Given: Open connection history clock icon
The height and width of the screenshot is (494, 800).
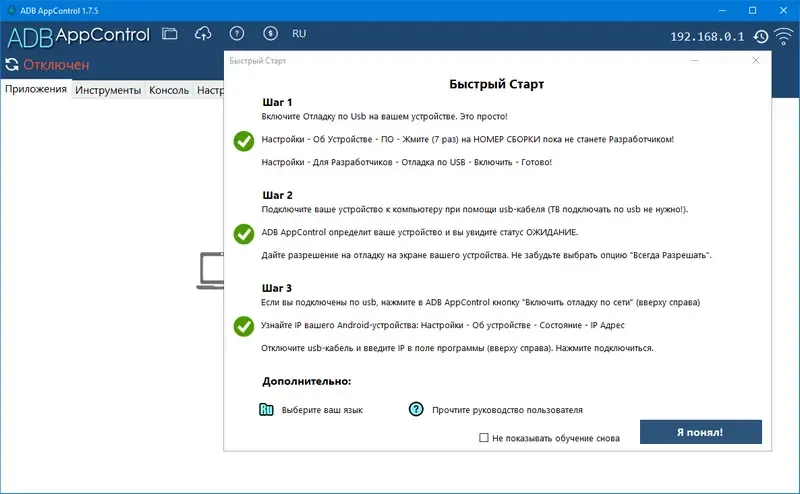Looking at the screenshot, I should tap(761, 36).
